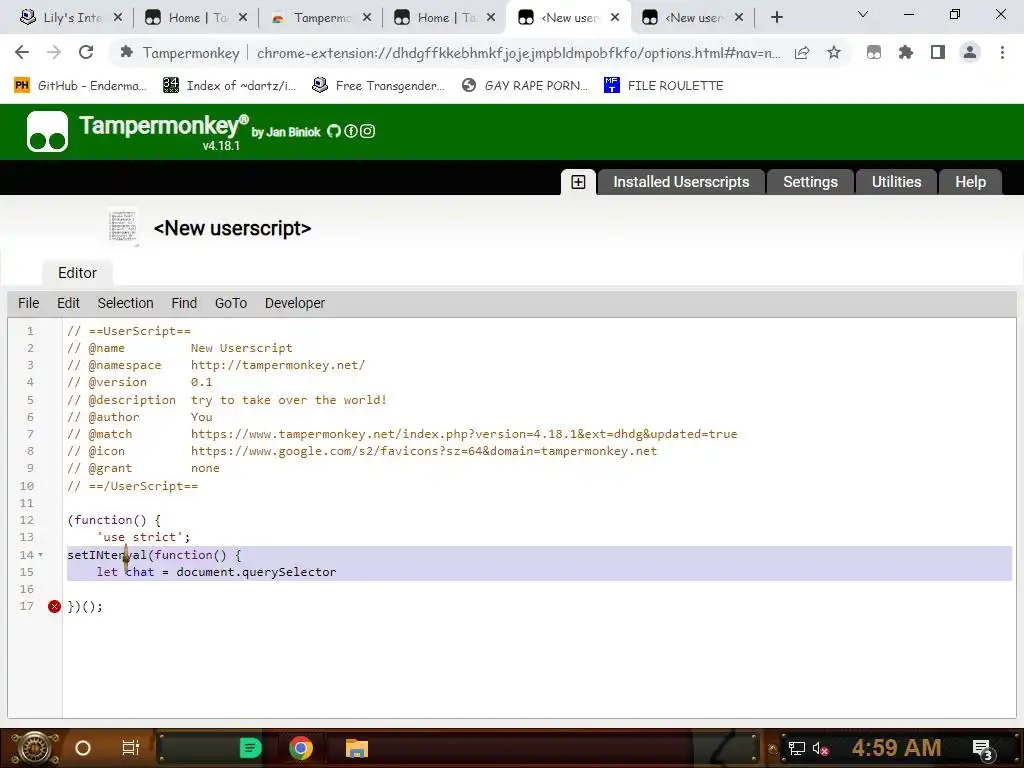This screenshot has height=768, width=1024.
Task: Open a new browser tab
Action: pos(776,18)
